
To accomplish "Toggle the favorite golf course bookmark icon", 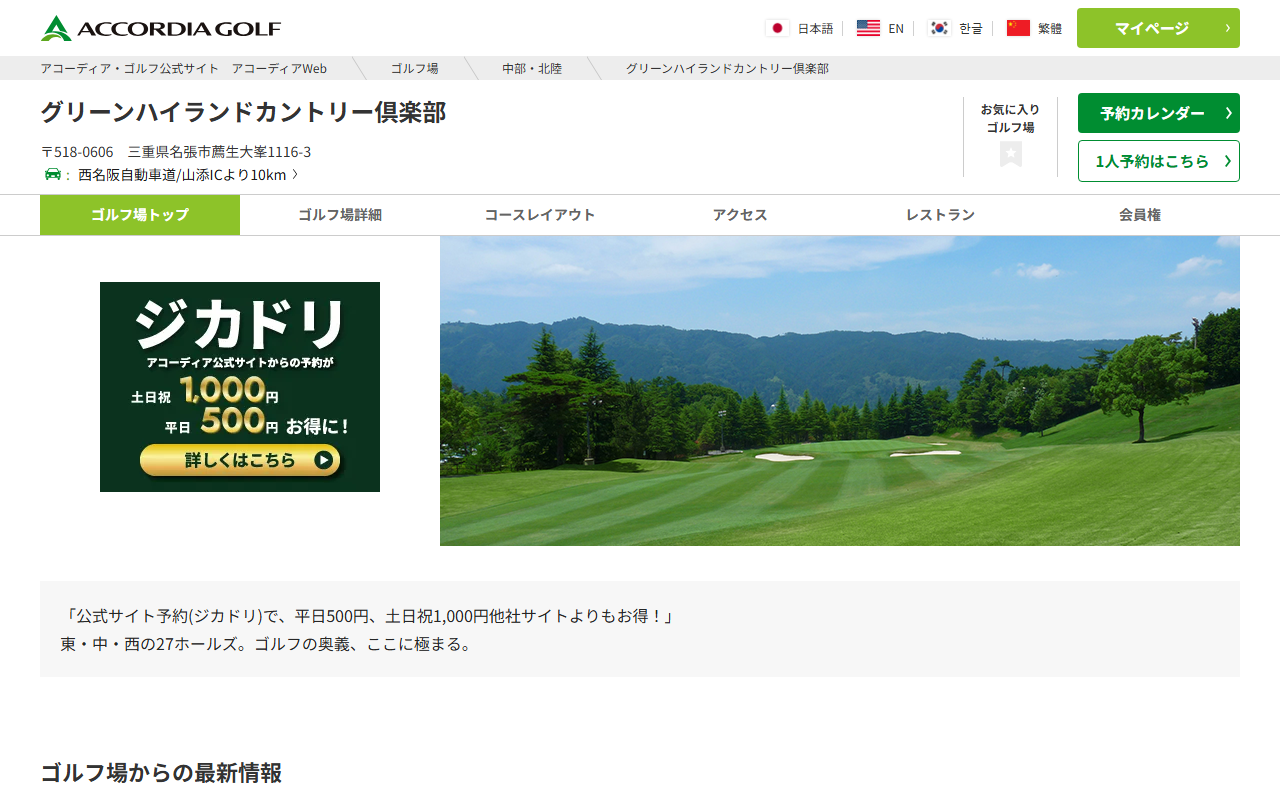I will coord(1011,154).
